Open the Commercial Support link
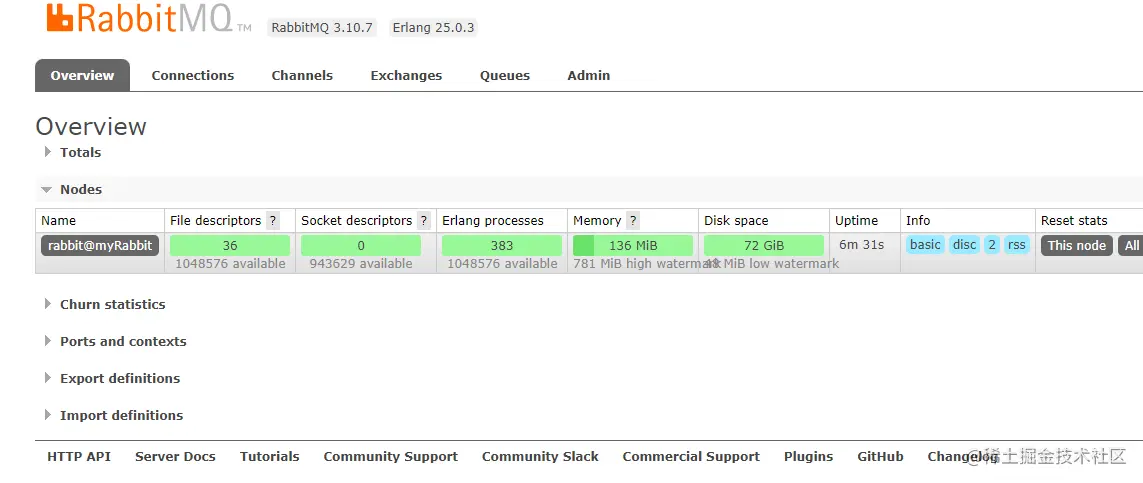Viewport: 1143px width, 483px height. coord(691,457)
